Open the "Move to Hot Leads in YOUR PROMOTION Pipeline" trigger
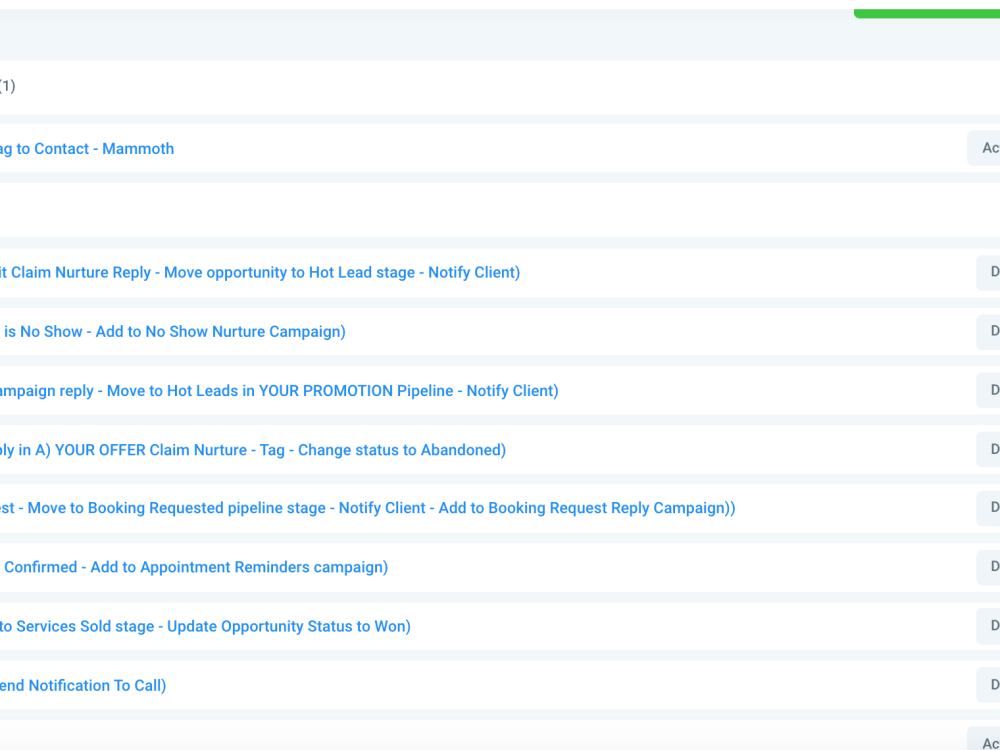 point(280,390)
